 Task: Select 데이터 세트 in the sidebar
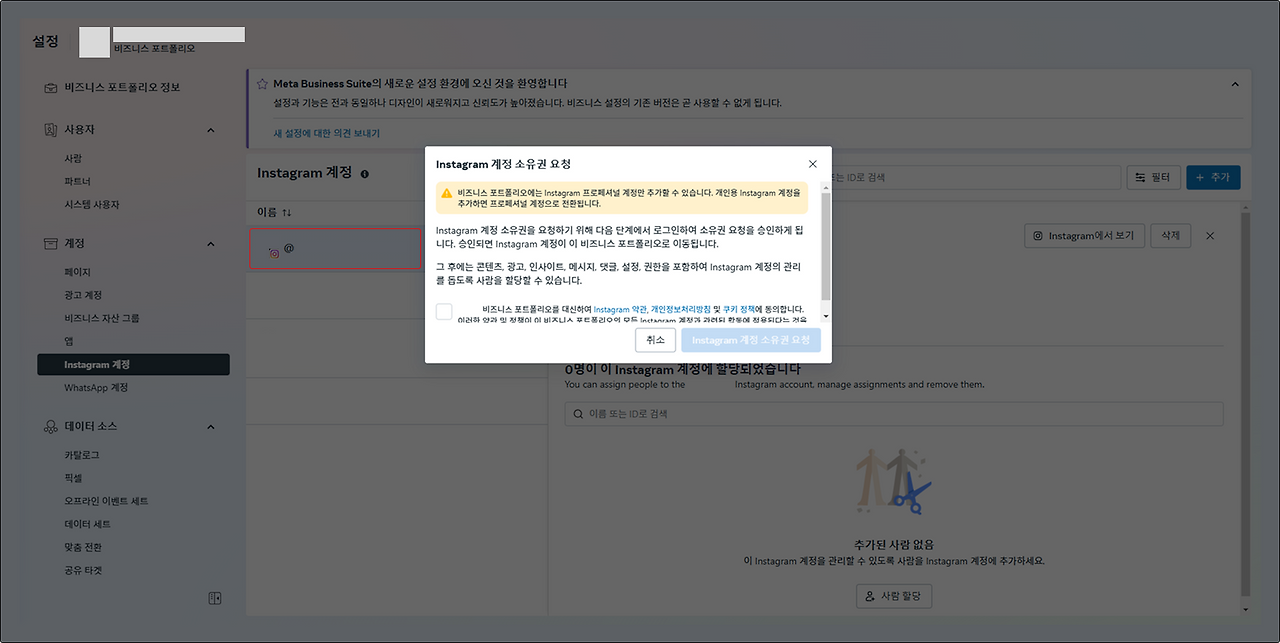point(88,525)
